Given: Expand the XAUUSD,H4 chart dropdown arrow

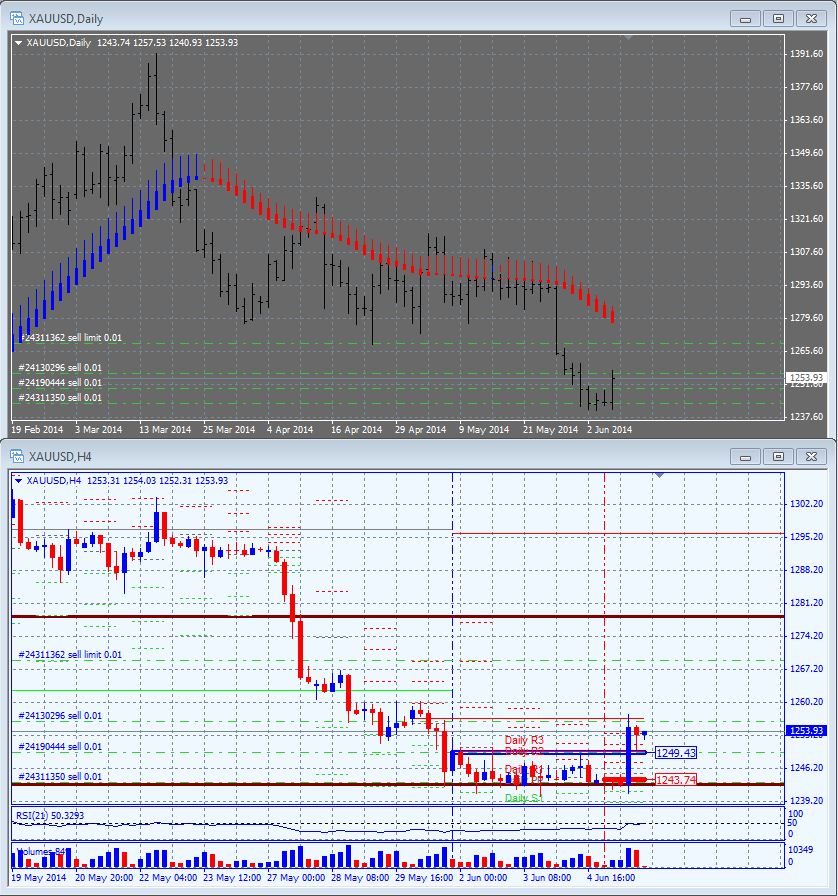Looking at the screenshot, I should pos(18,481).
